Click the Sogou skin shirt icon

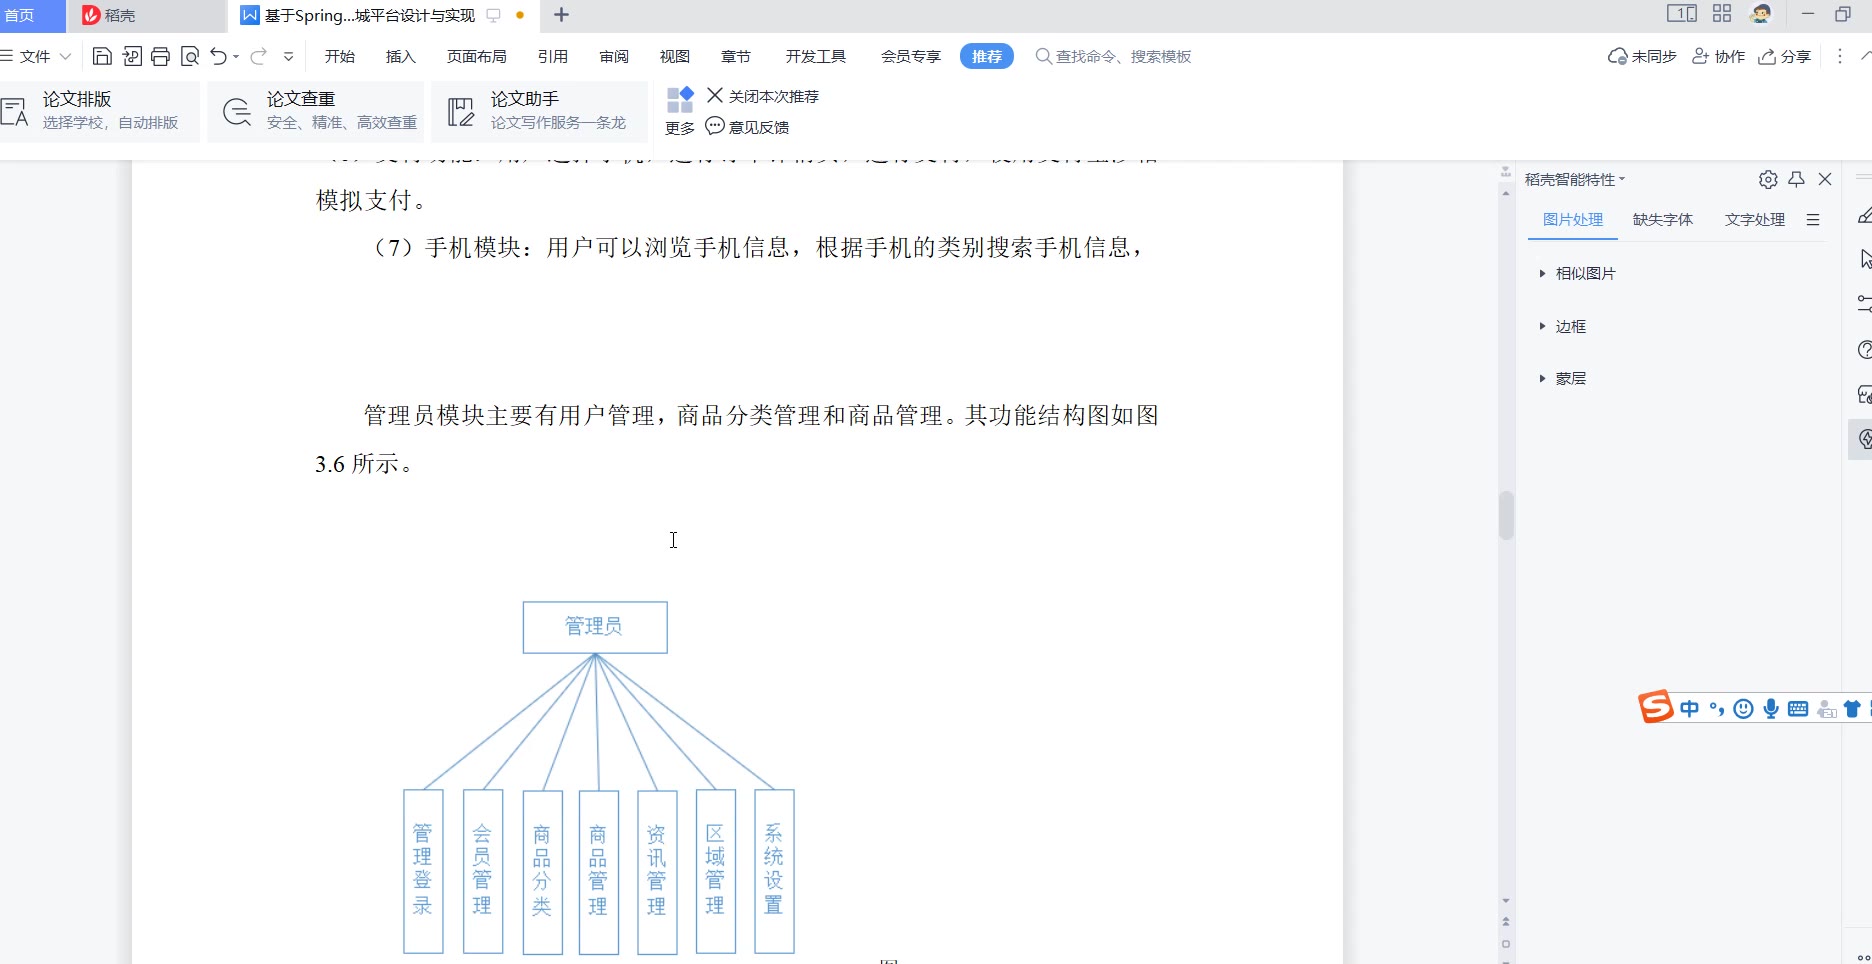tap(1852, 709)
